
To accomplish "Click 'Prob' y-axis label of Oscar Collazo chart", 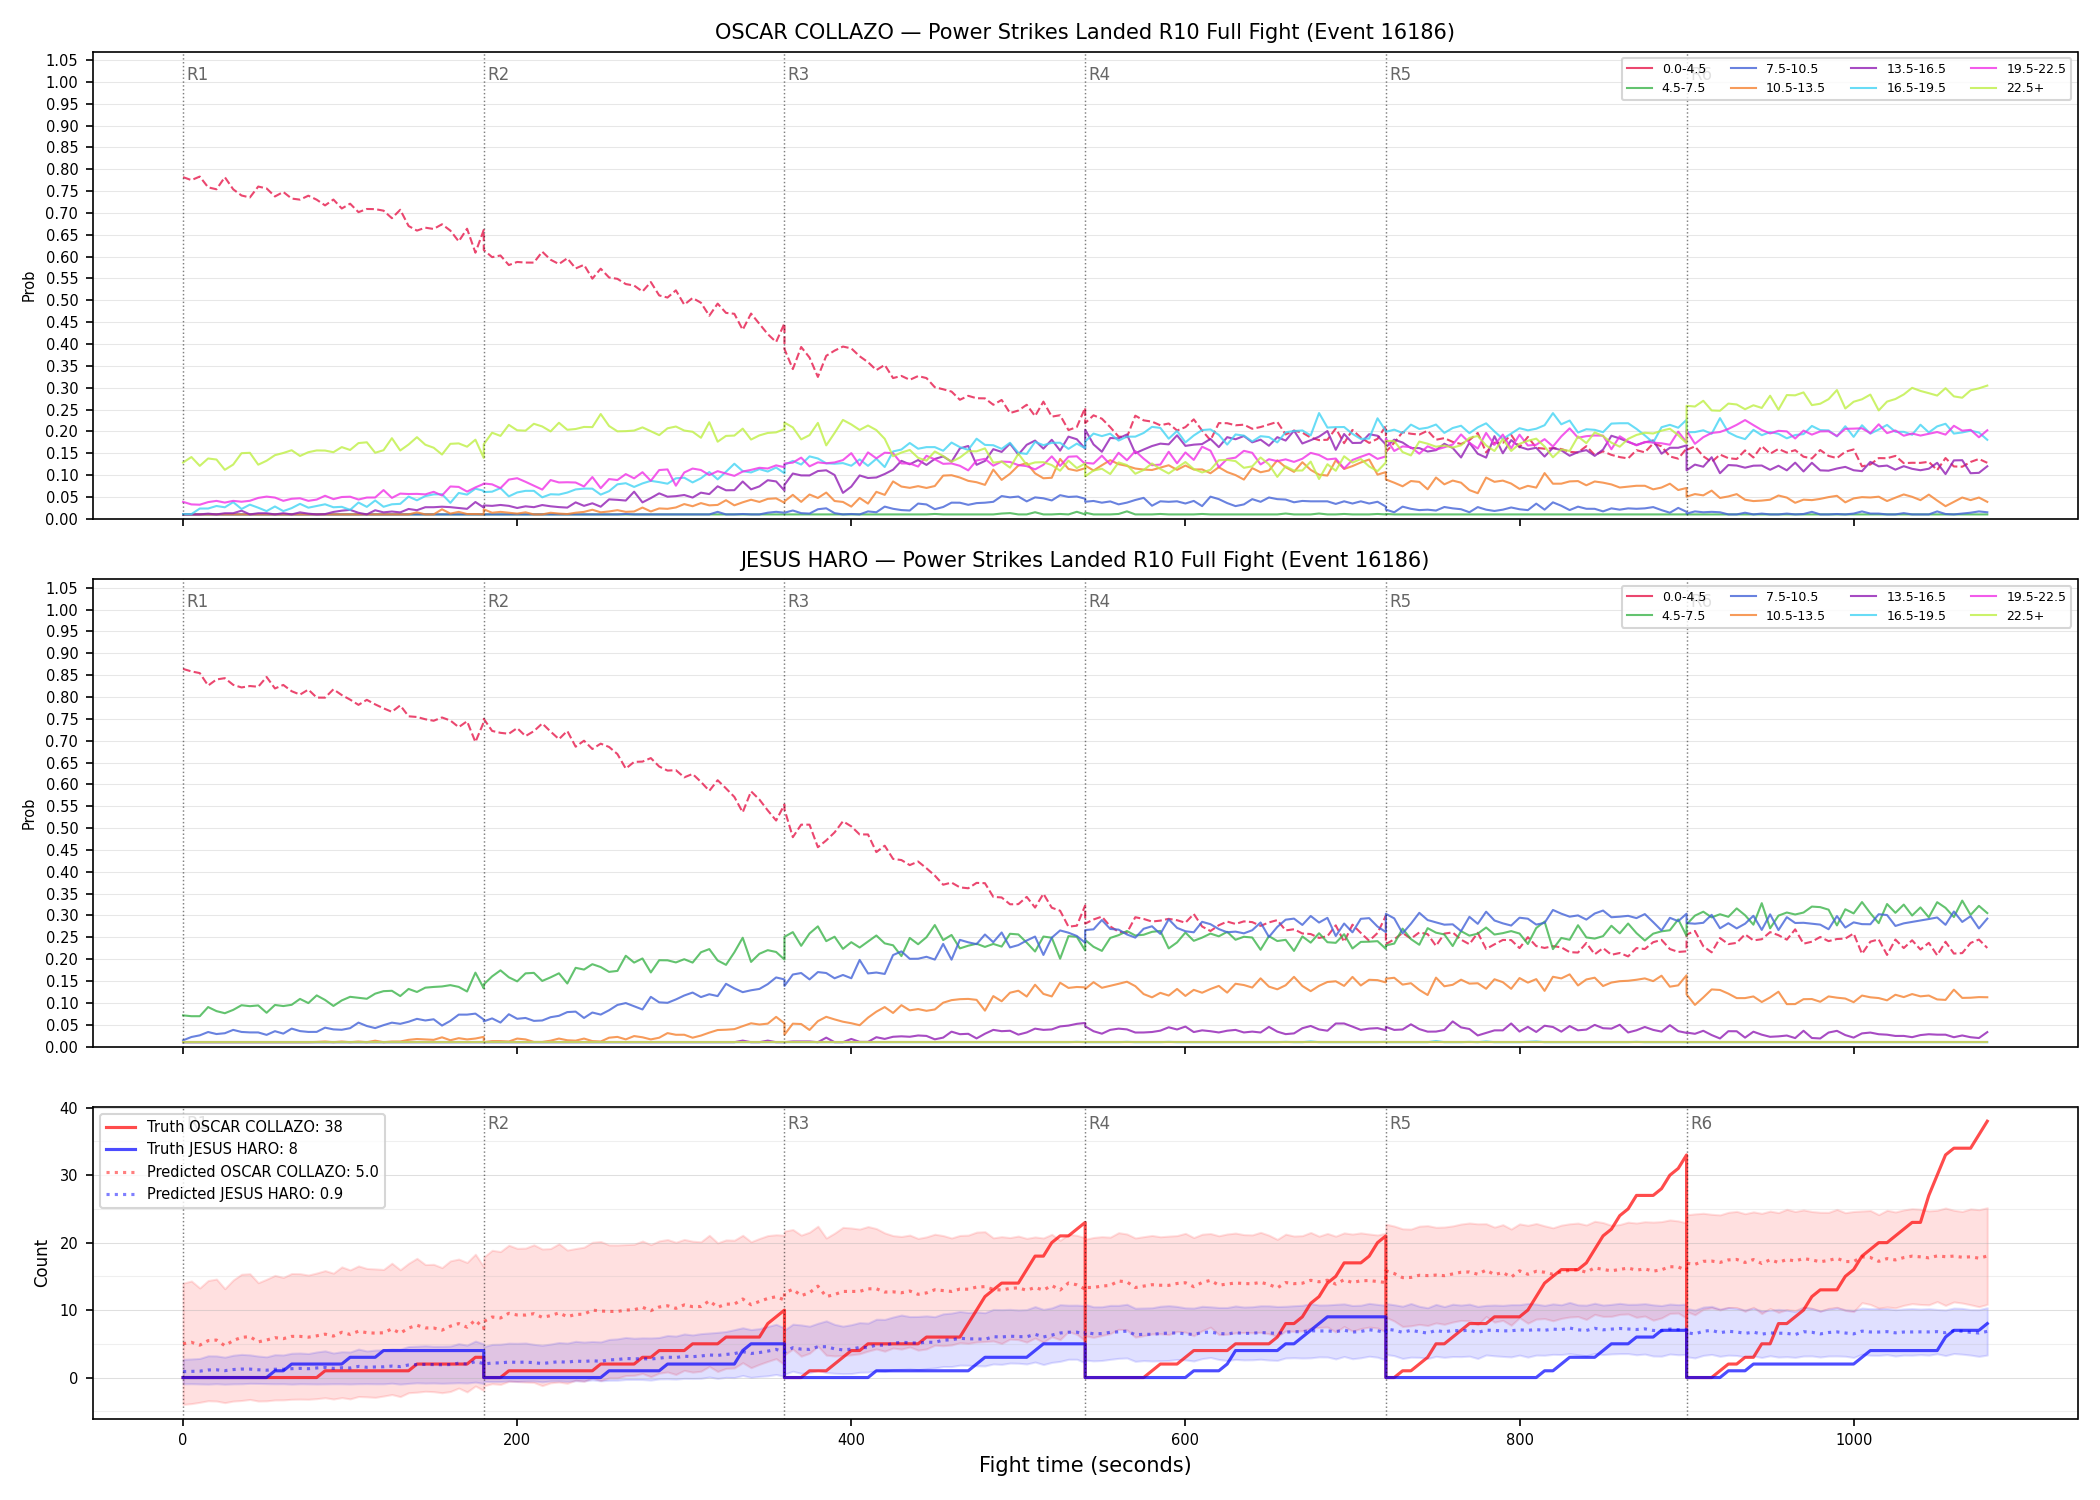I will point(28,286).
